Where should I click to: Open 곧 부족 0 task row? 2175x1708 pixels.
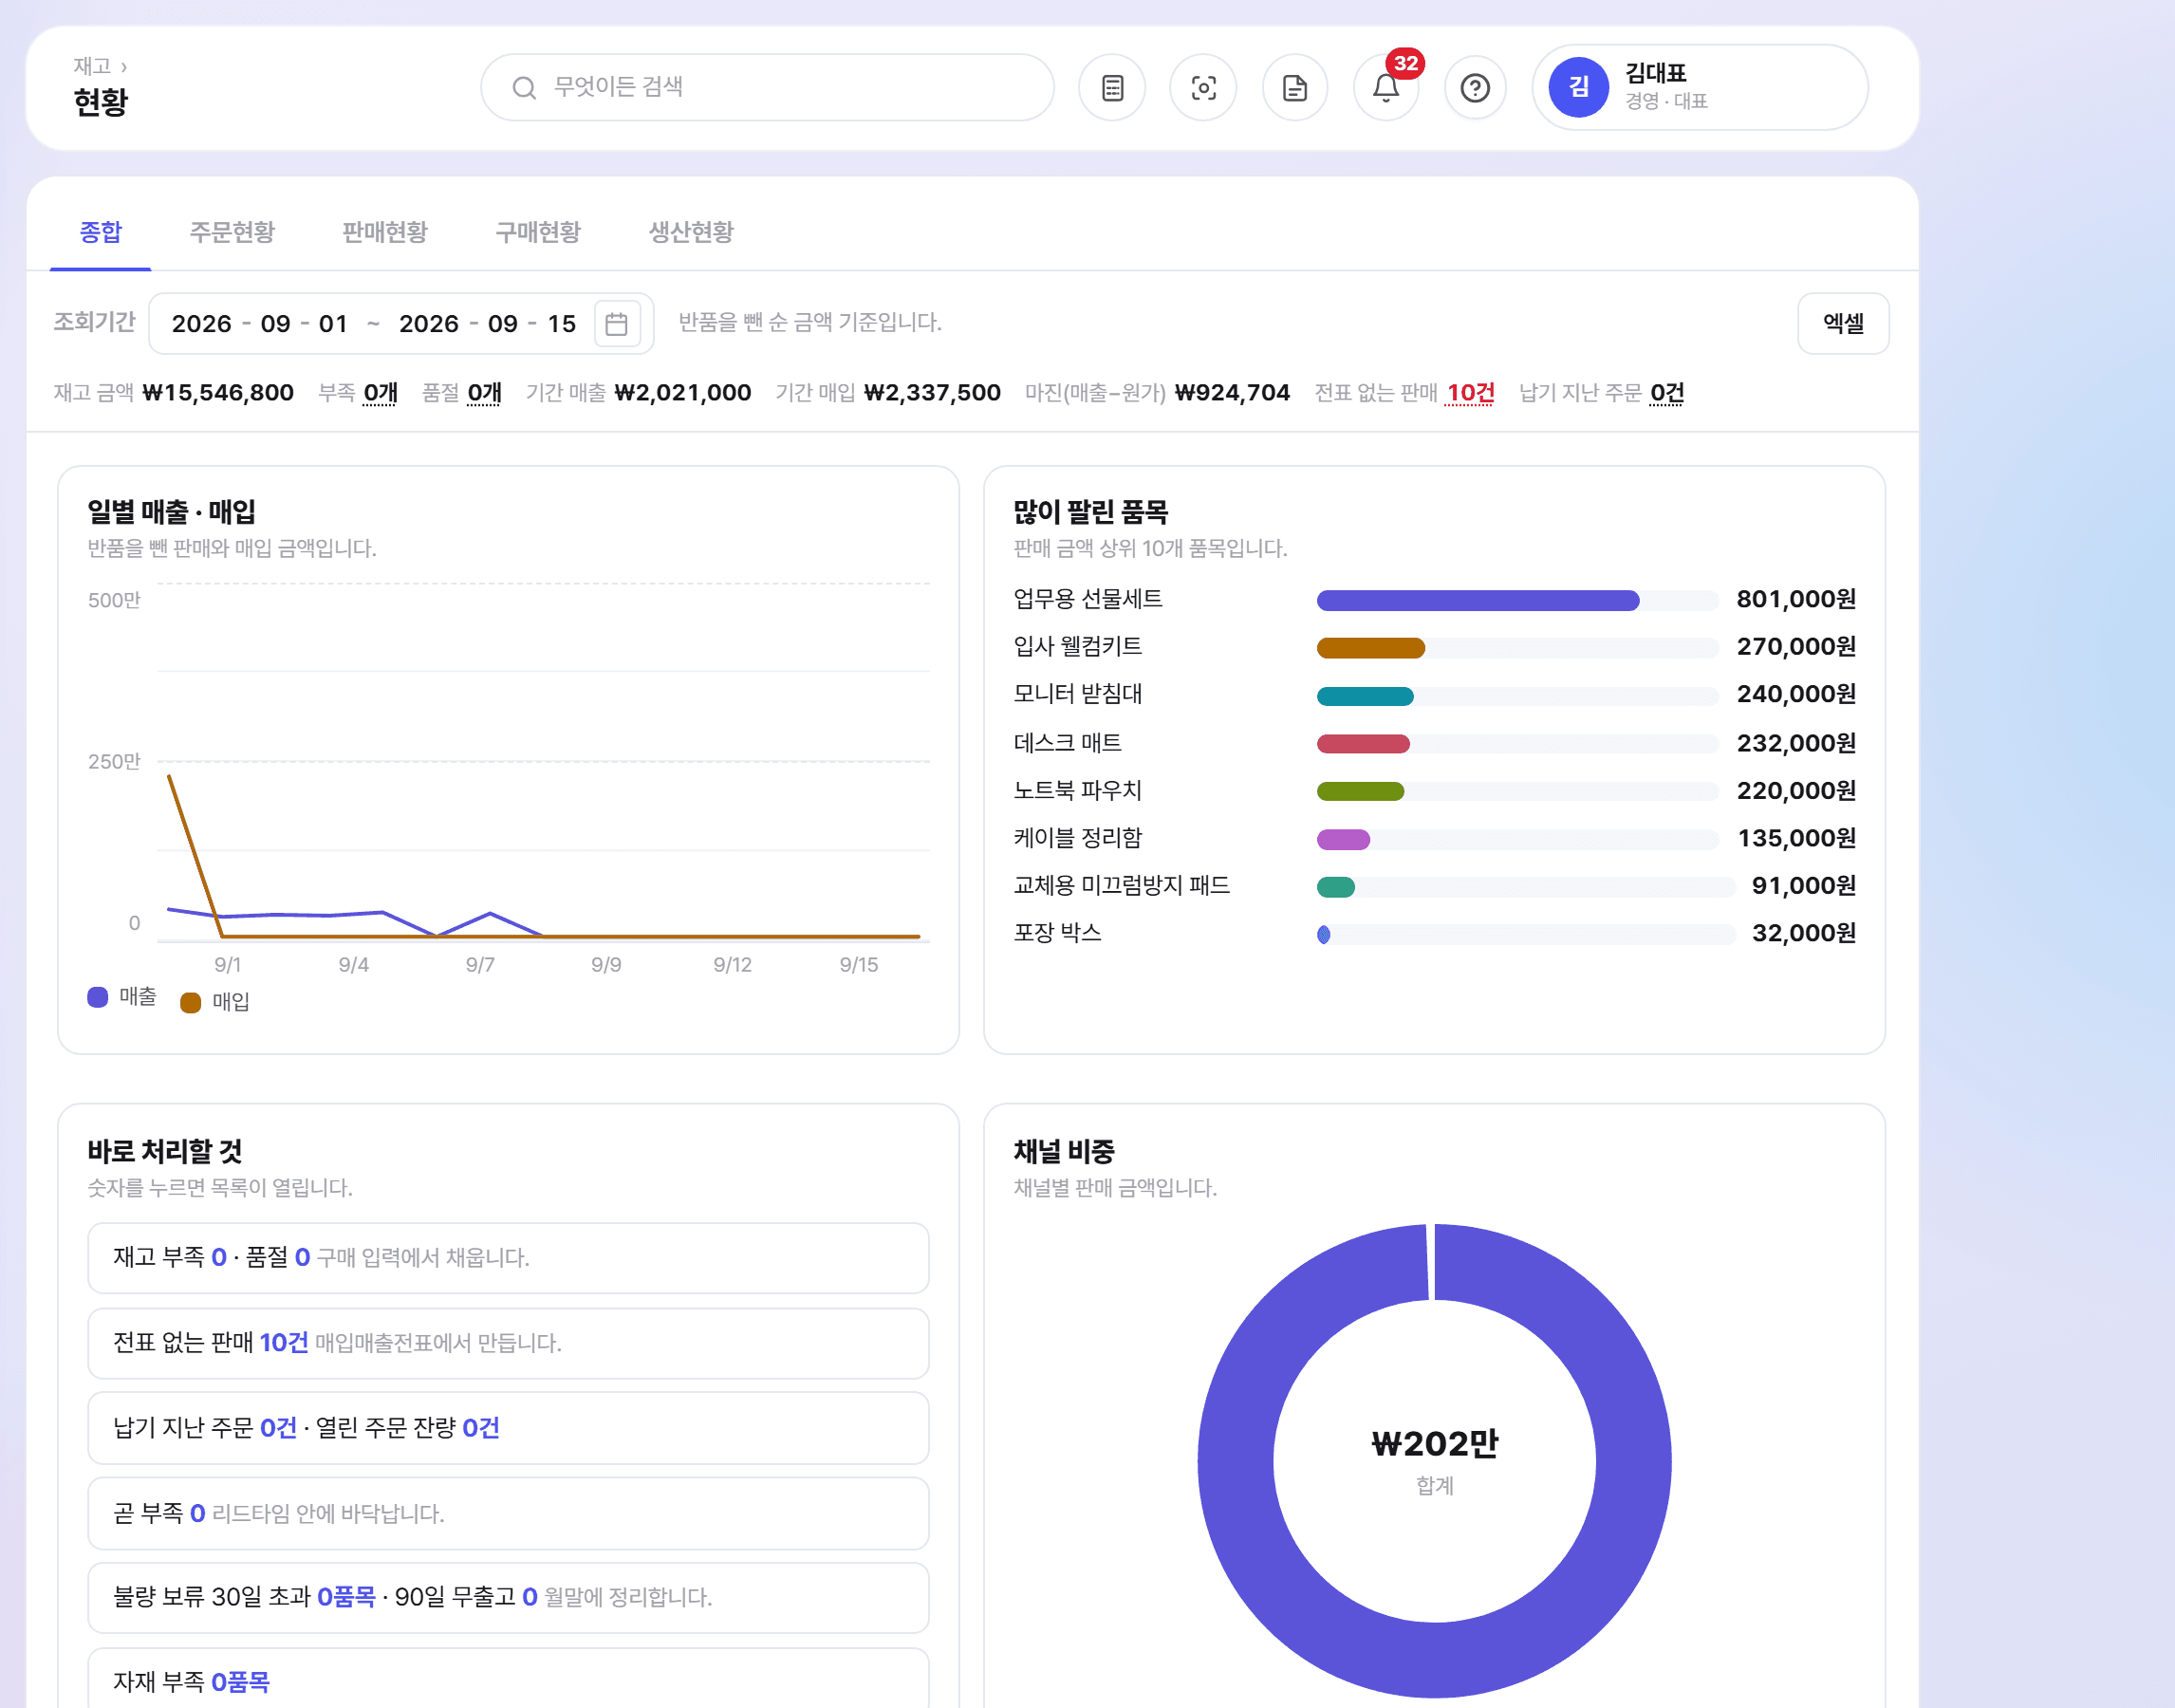pyautogui.click(x=508, y=1513)
